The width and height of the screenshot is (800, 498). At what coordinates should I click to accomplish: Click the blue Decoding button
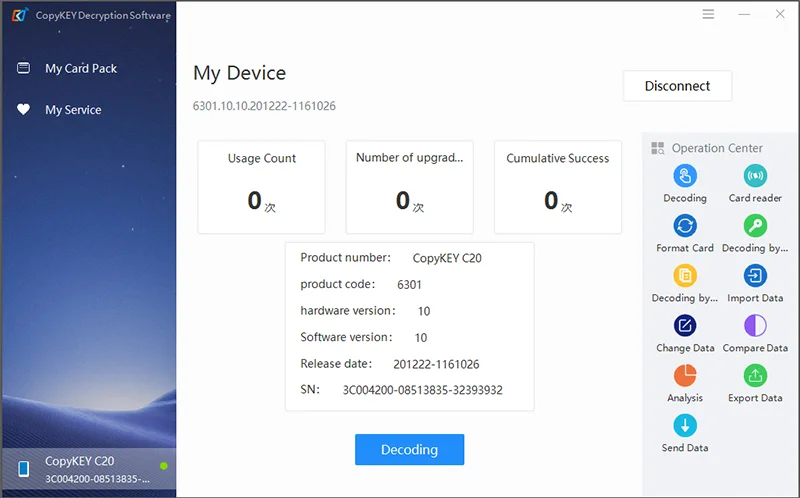click(x=409, y=450)
